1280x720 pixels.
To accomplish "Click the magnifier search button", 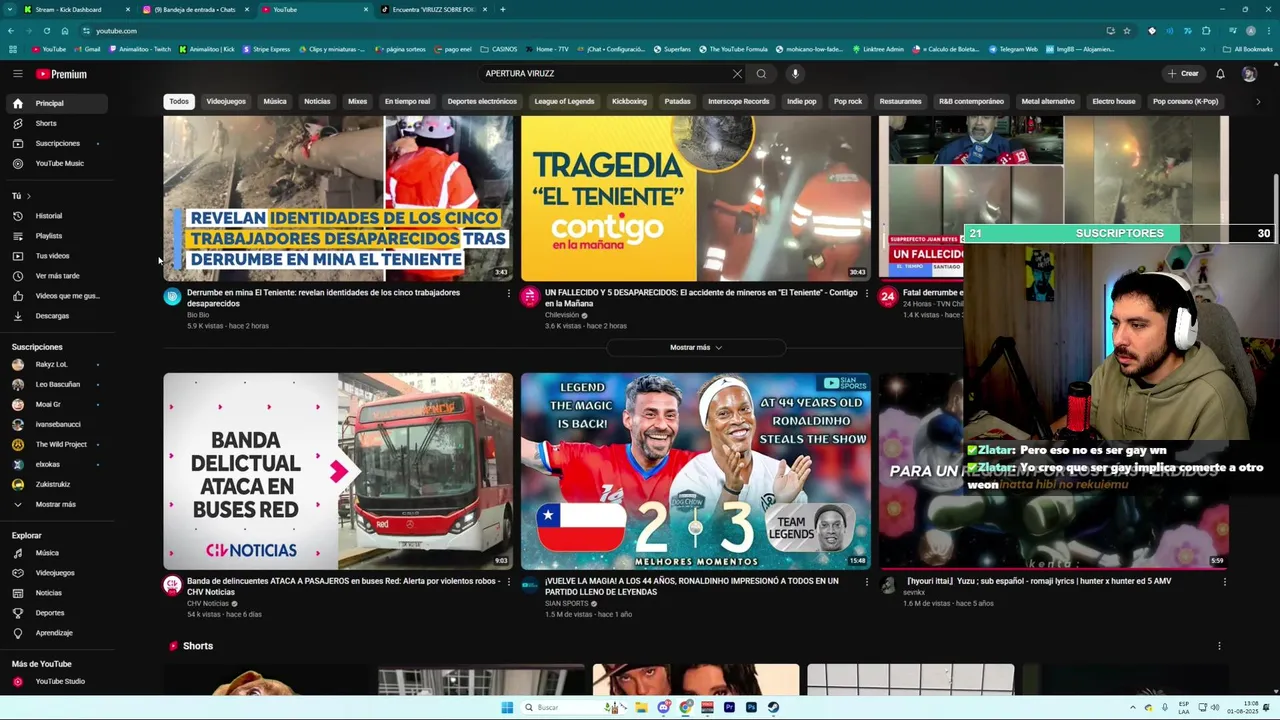I will pos(761,73).
